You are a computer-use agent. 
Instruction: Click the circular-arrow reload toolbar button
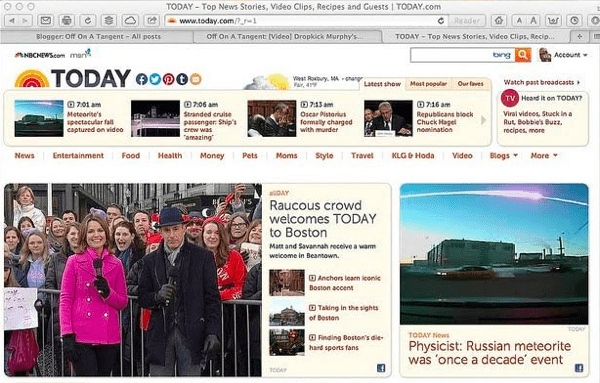(88, 21)
